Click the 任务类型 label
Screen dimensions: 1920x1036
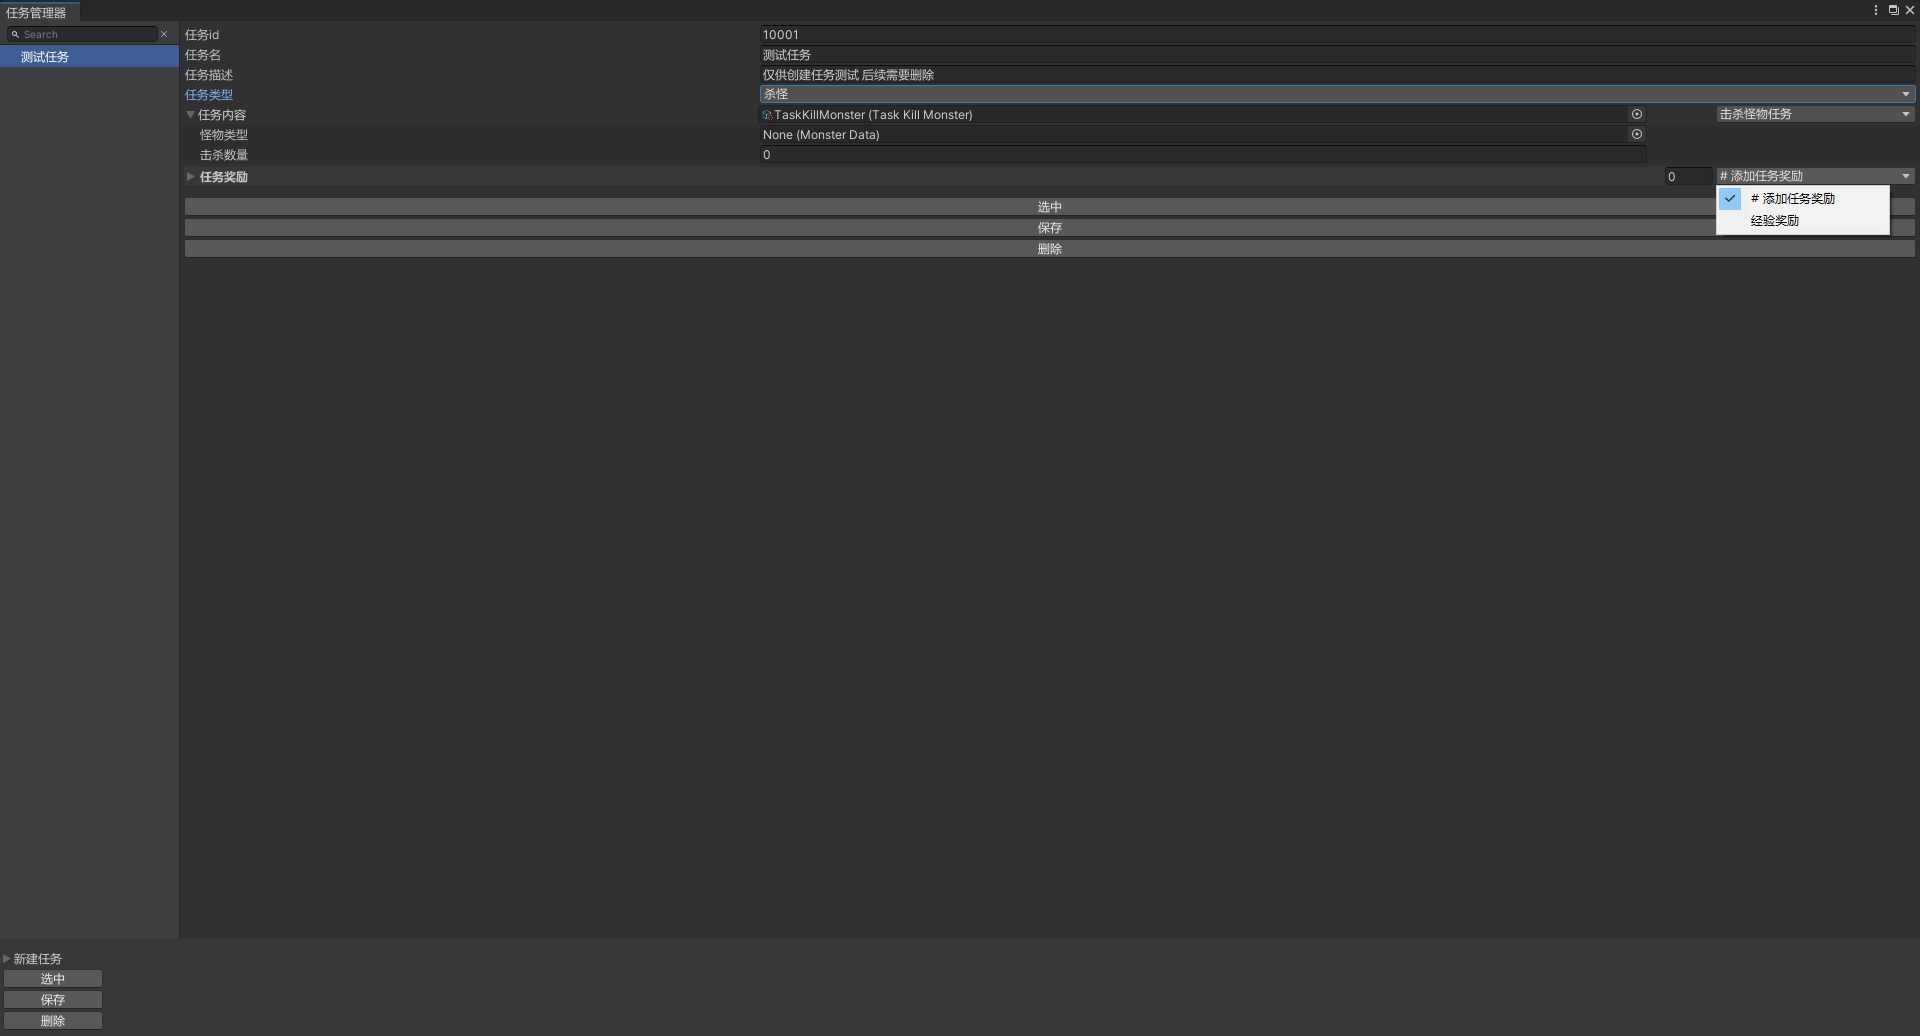coord(209,95)
